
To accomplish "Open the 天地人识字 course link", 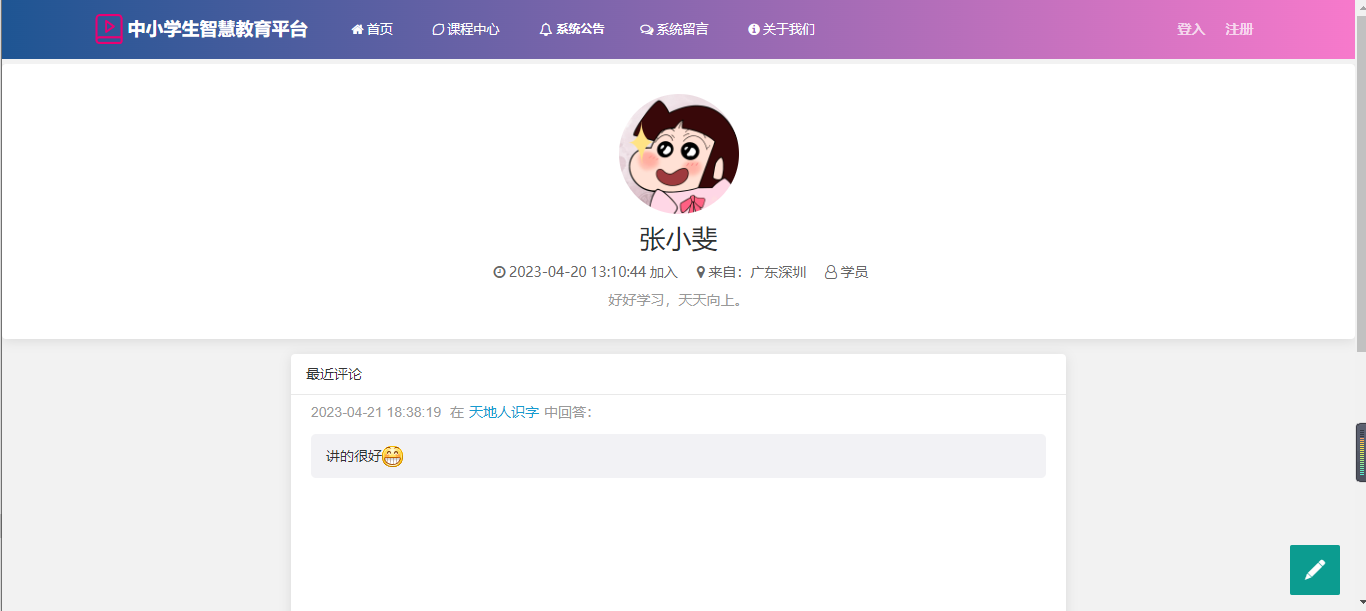I will click(504, 412).
